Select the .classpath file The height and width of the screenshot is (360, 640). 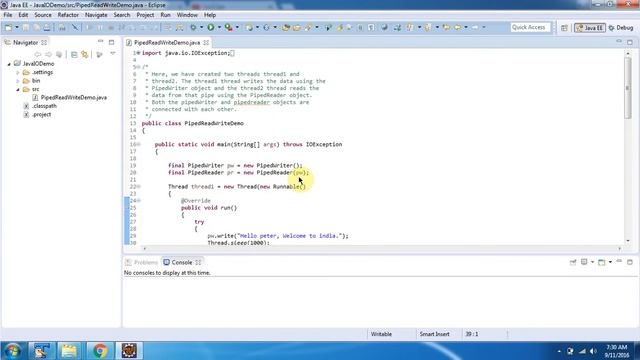tap(44, 106)
